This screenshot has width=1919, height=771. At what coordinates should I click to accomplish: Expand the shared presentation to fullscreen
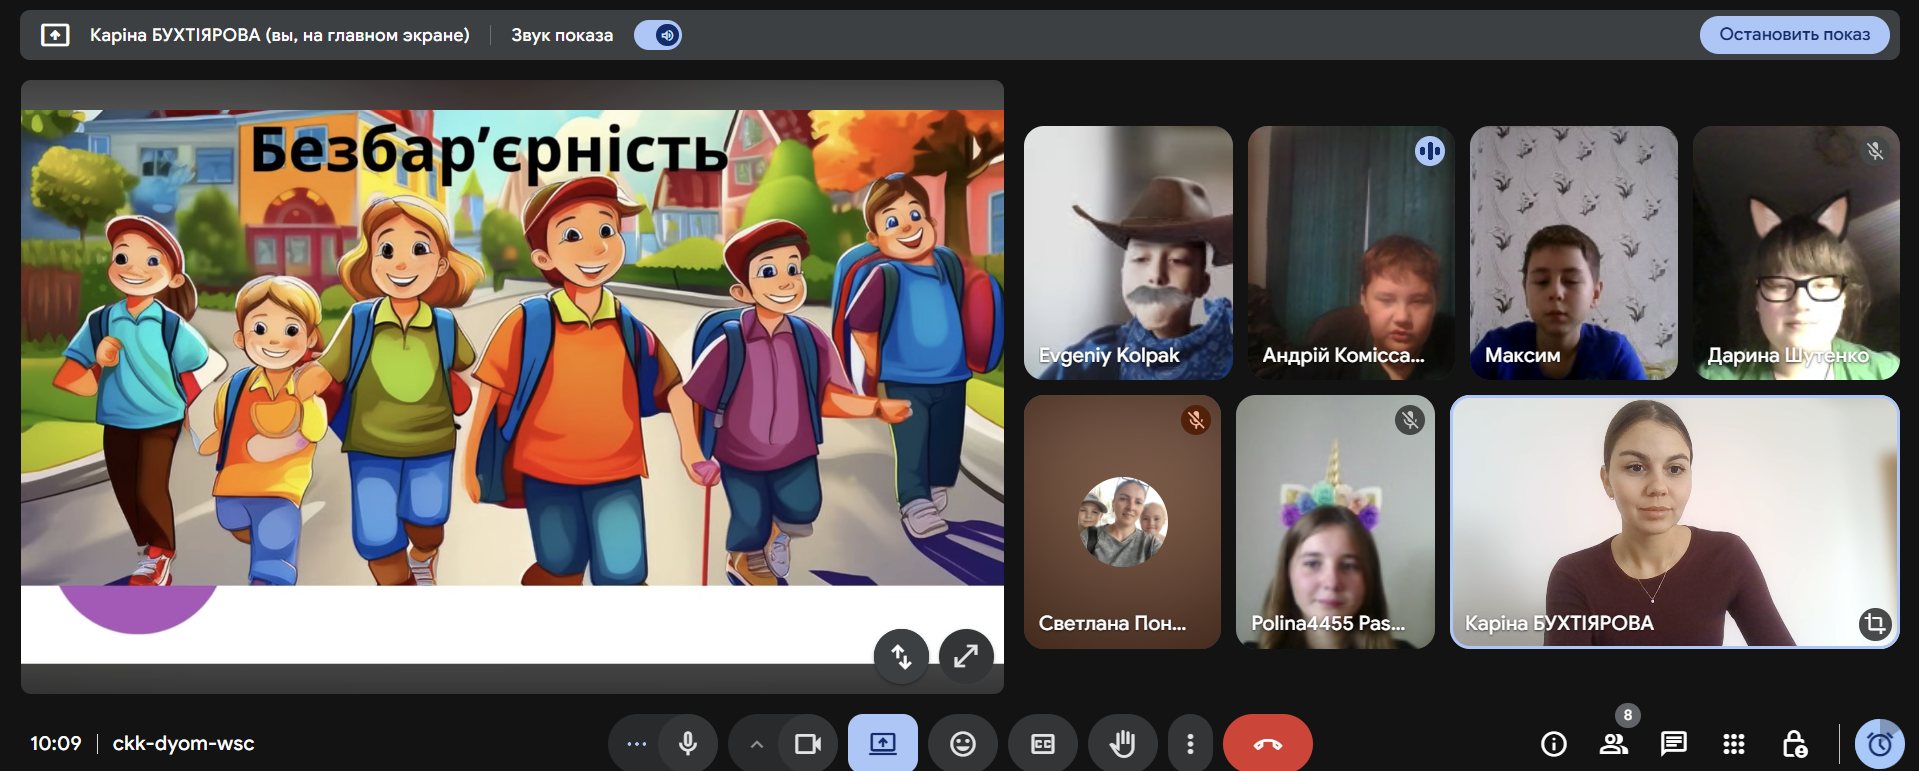click(x=966, y=656)
